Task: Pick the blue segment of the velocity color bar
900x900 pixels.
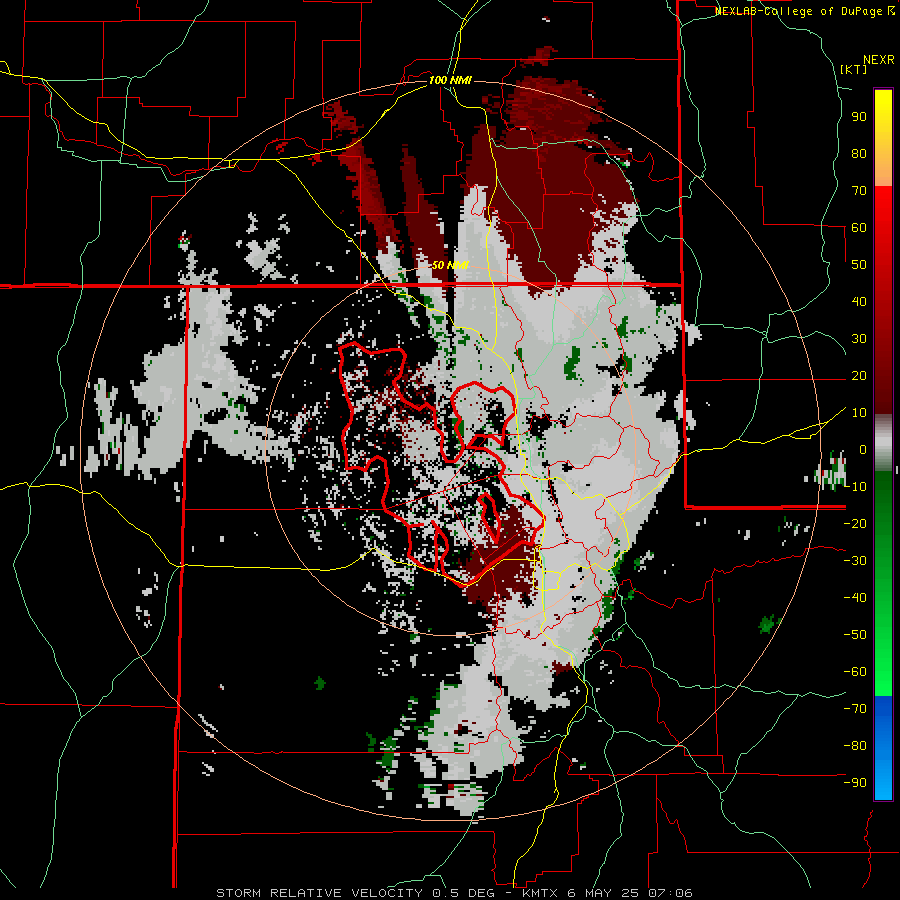Action: tap(883, 748)
